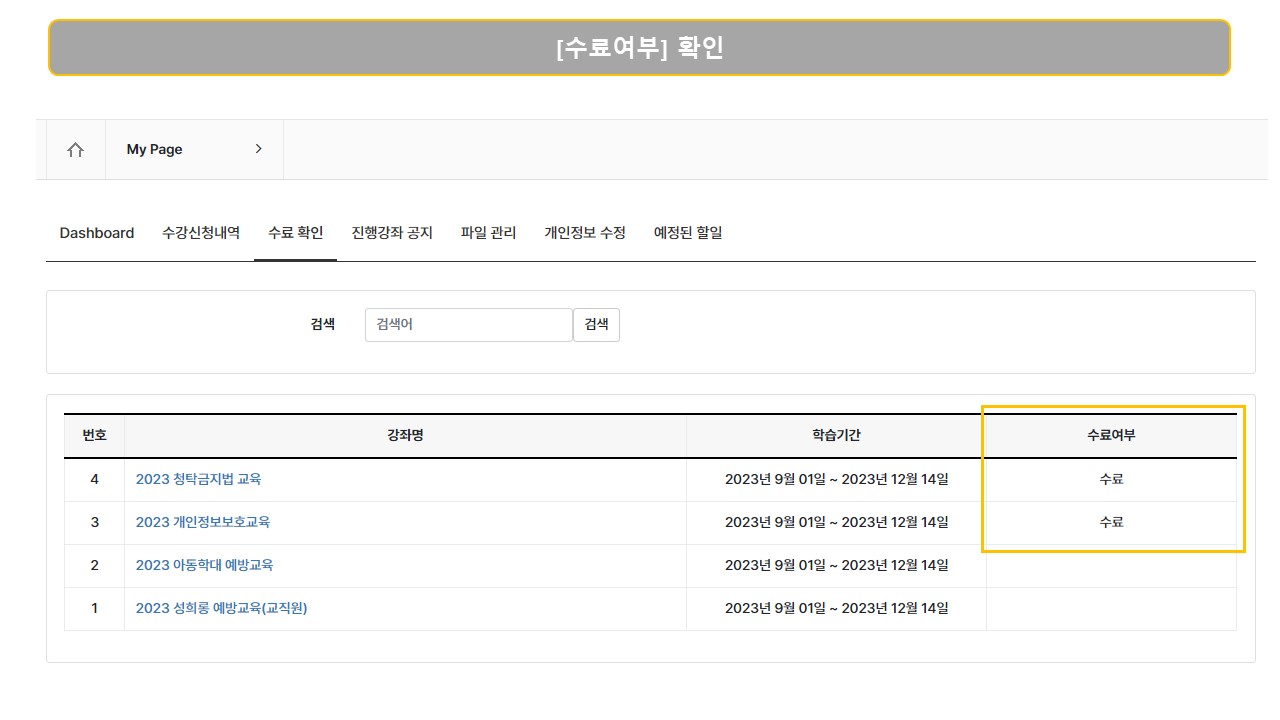Click the home icon in breadcrumb
Image resolution: width=1280 pixels, height=720 pixels.
[x=75, y=150]
